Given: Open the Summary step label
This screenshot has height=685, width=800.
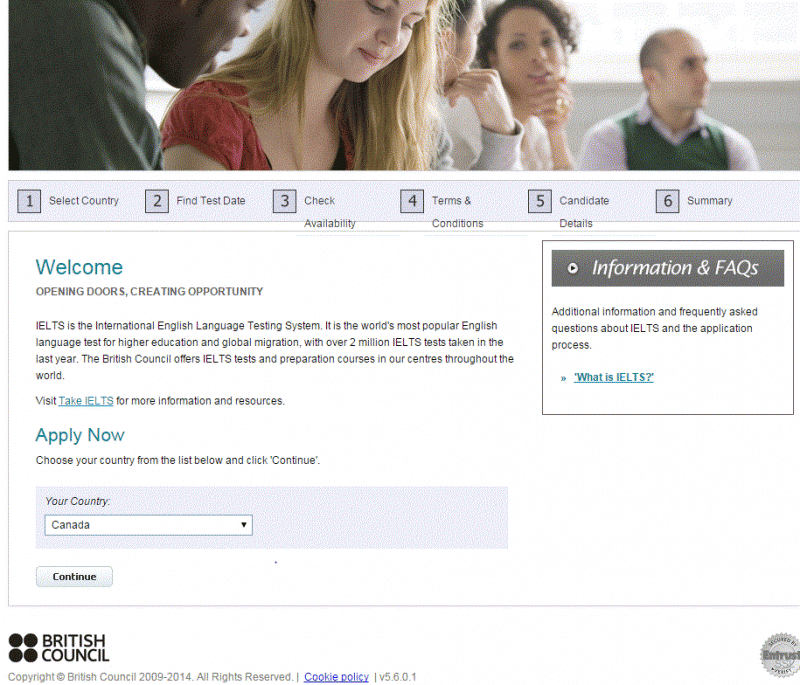Looking at the screenshot, I should tap(709, 201).
